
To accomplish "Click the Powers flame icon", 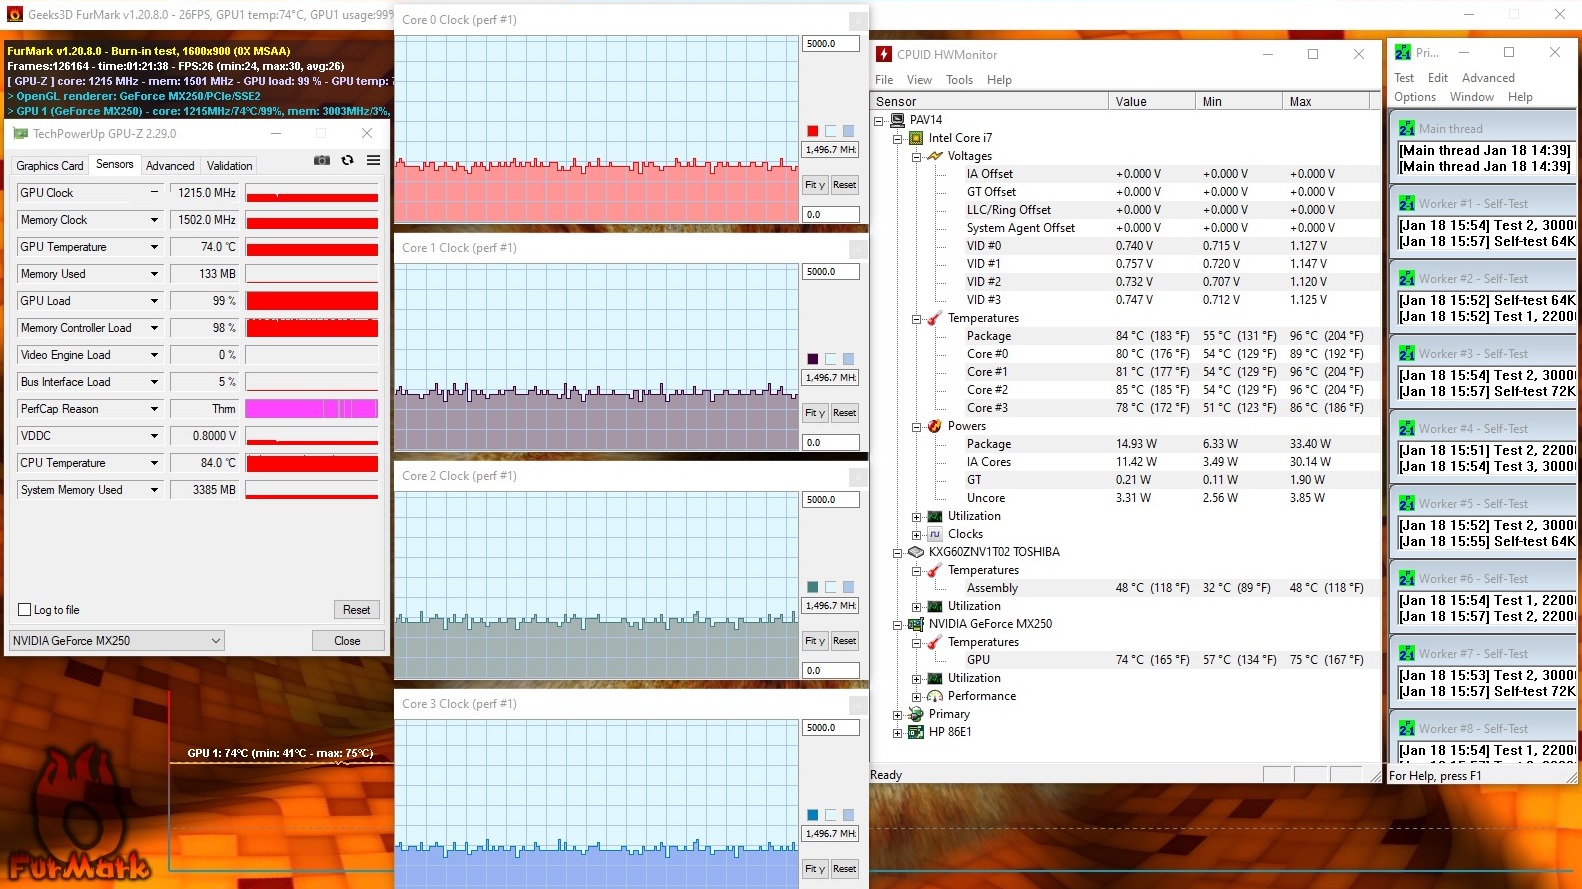I will pos(935,426).
